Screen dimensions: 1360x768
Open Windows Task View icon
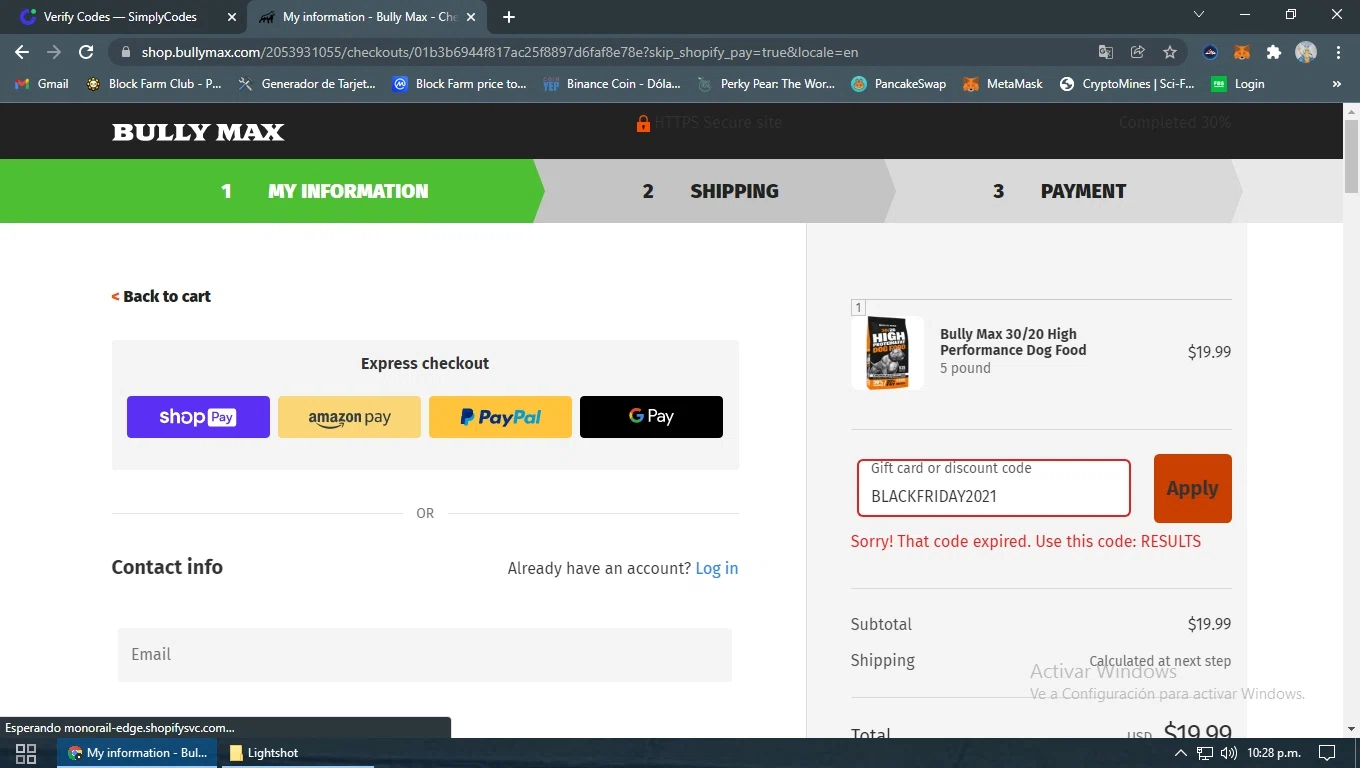click(26, 753)
